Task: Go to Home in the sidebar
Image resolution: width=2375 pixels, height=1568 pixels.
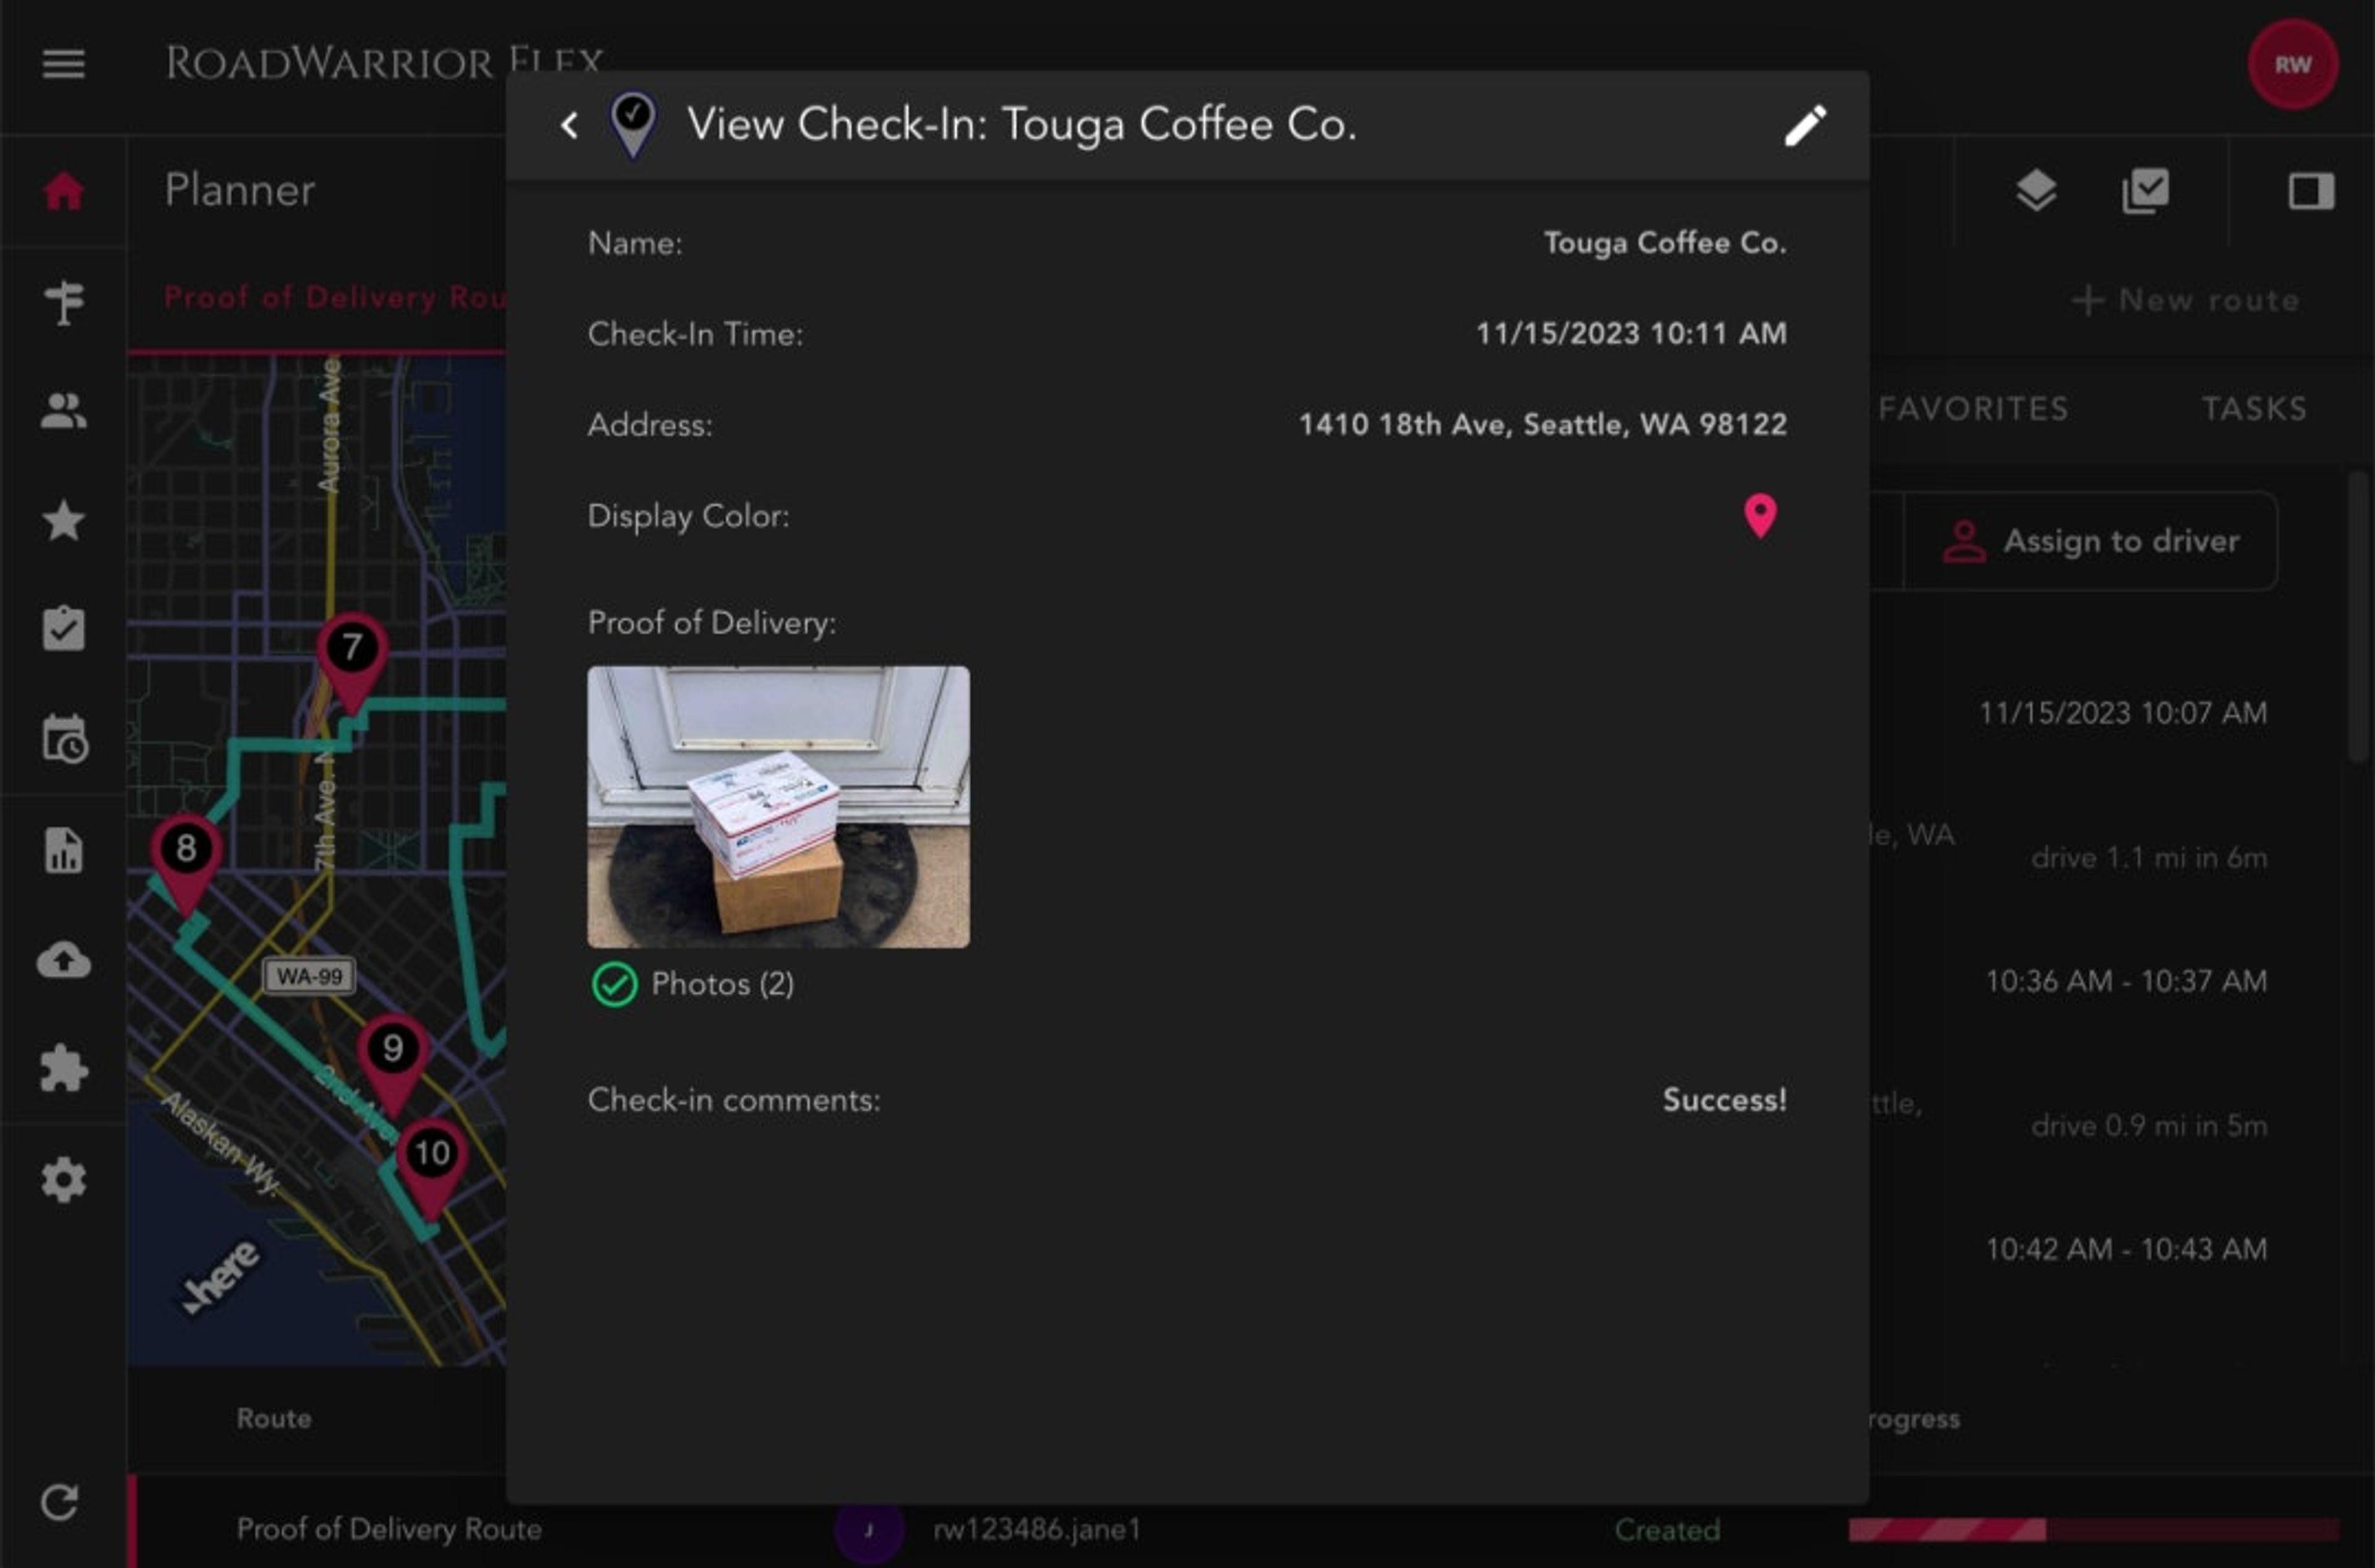Action: (63, 190)
